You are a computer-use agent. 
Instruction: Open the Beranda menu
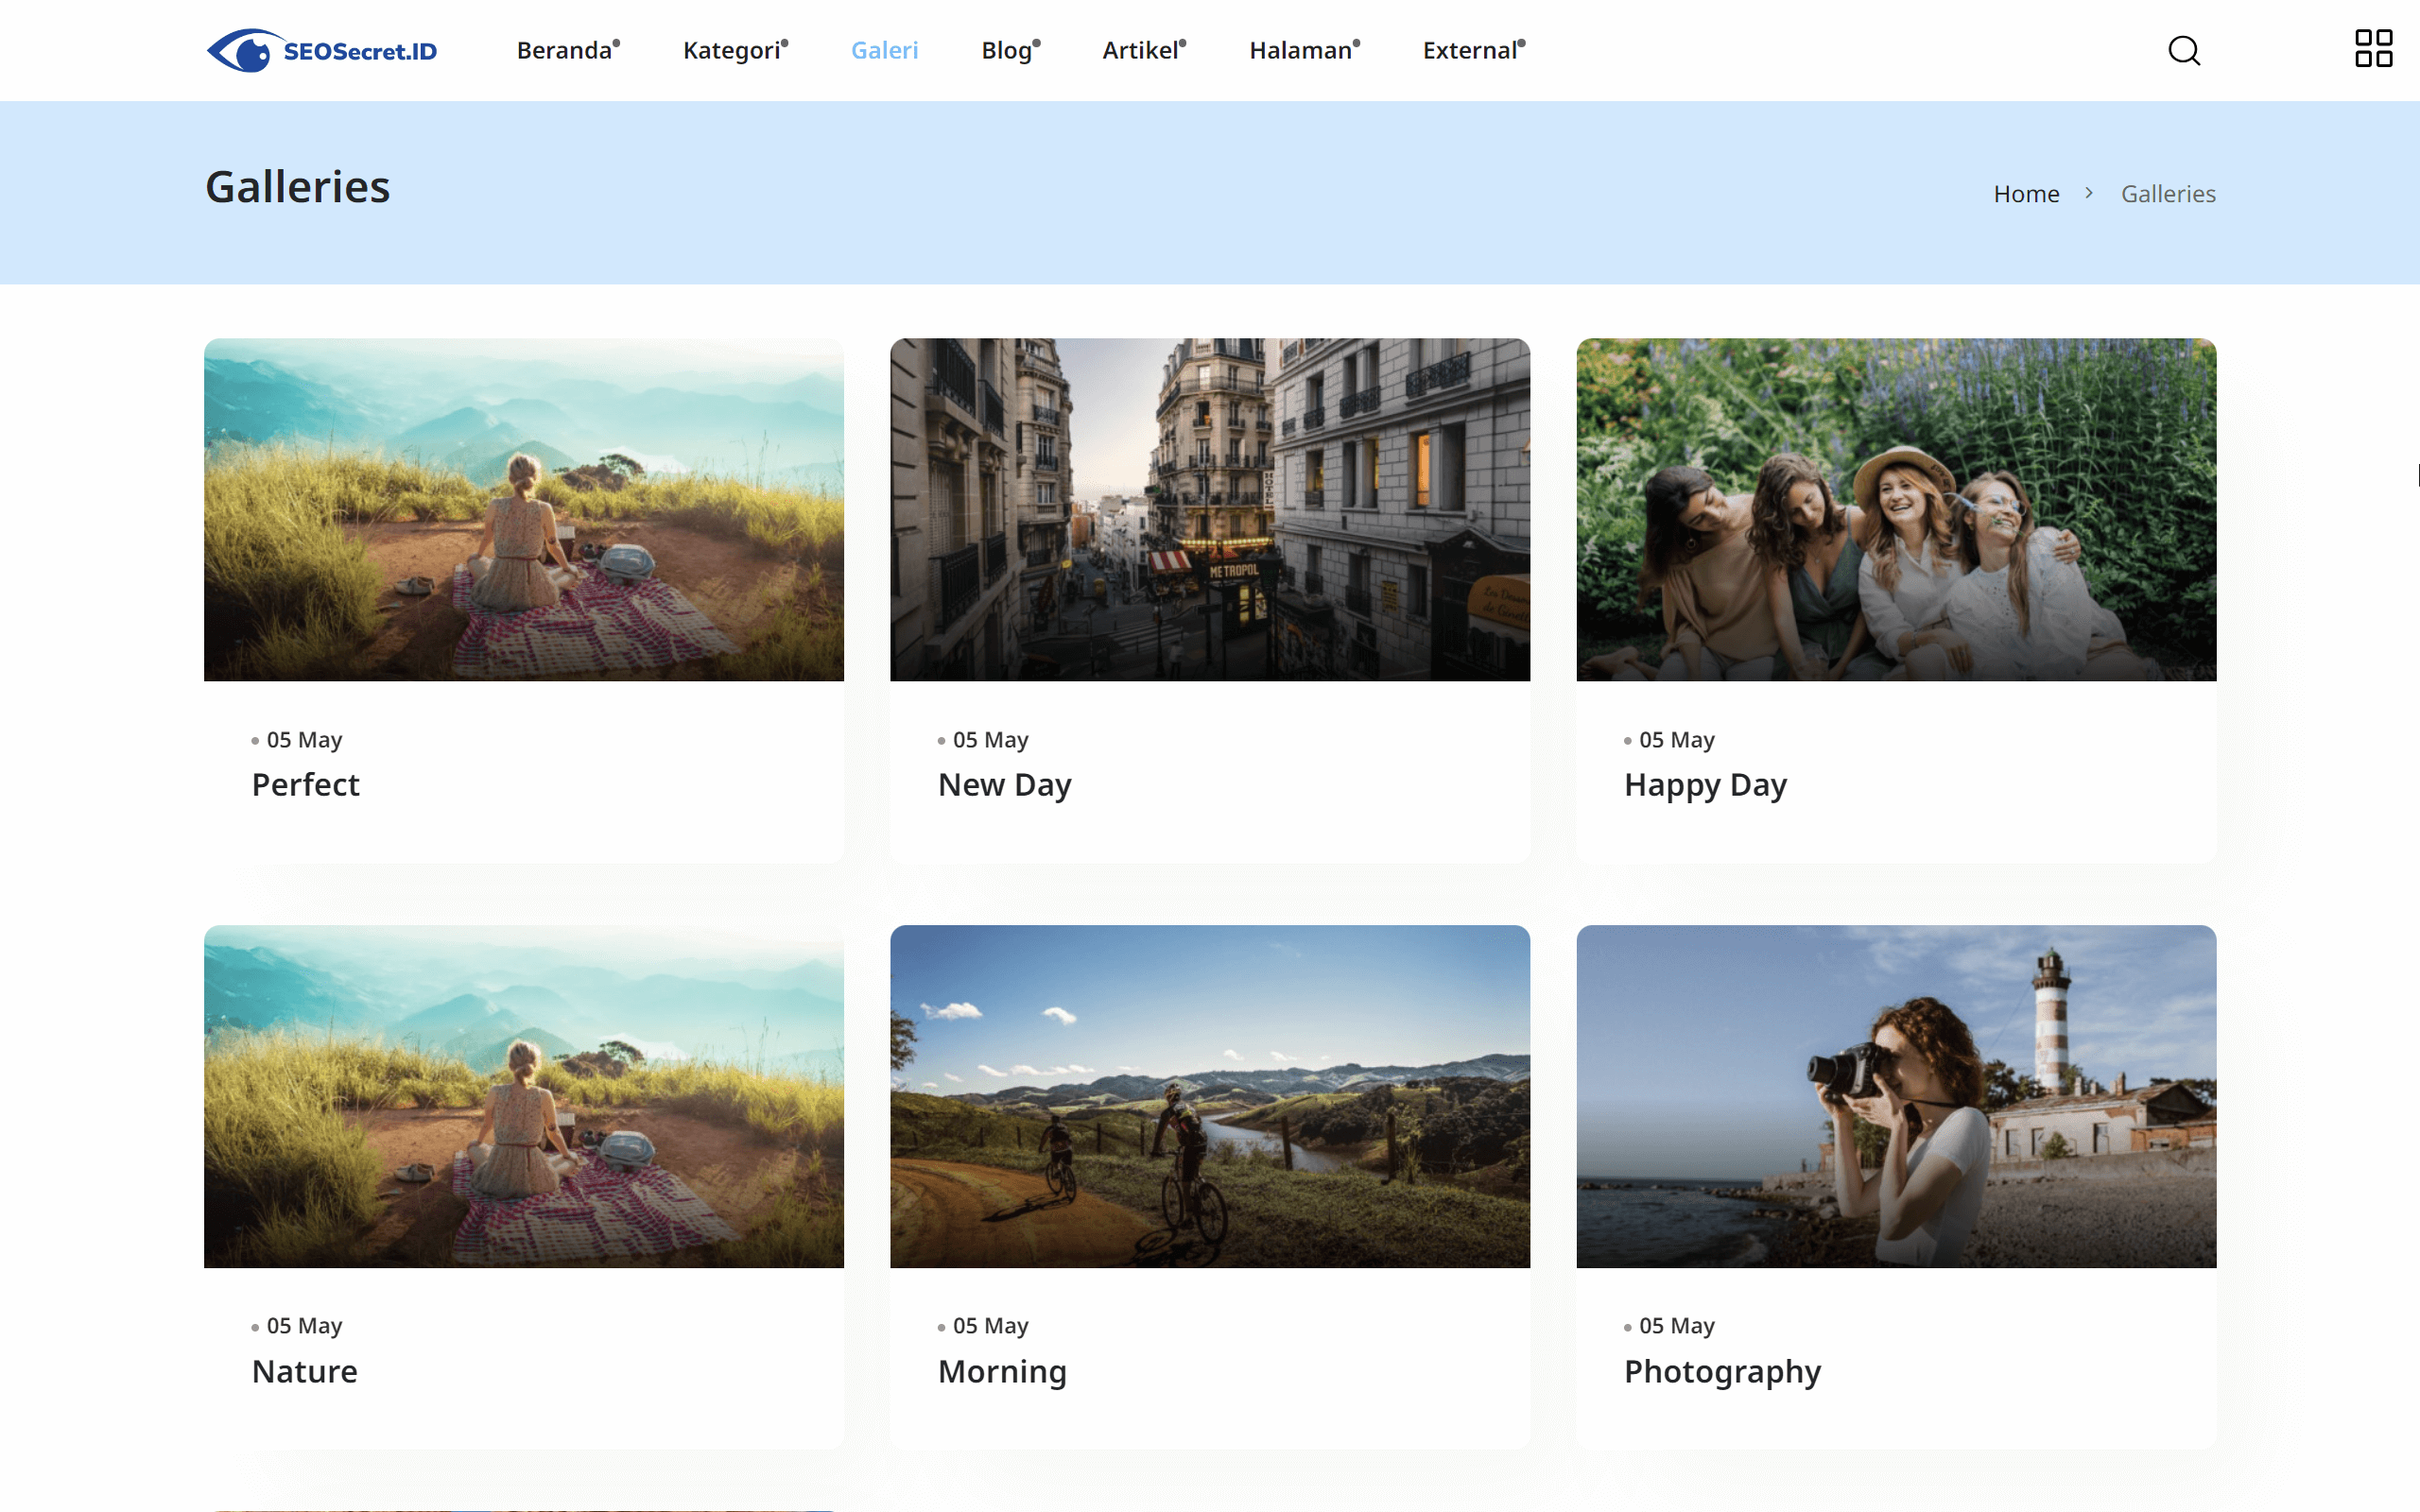point(563,50)
